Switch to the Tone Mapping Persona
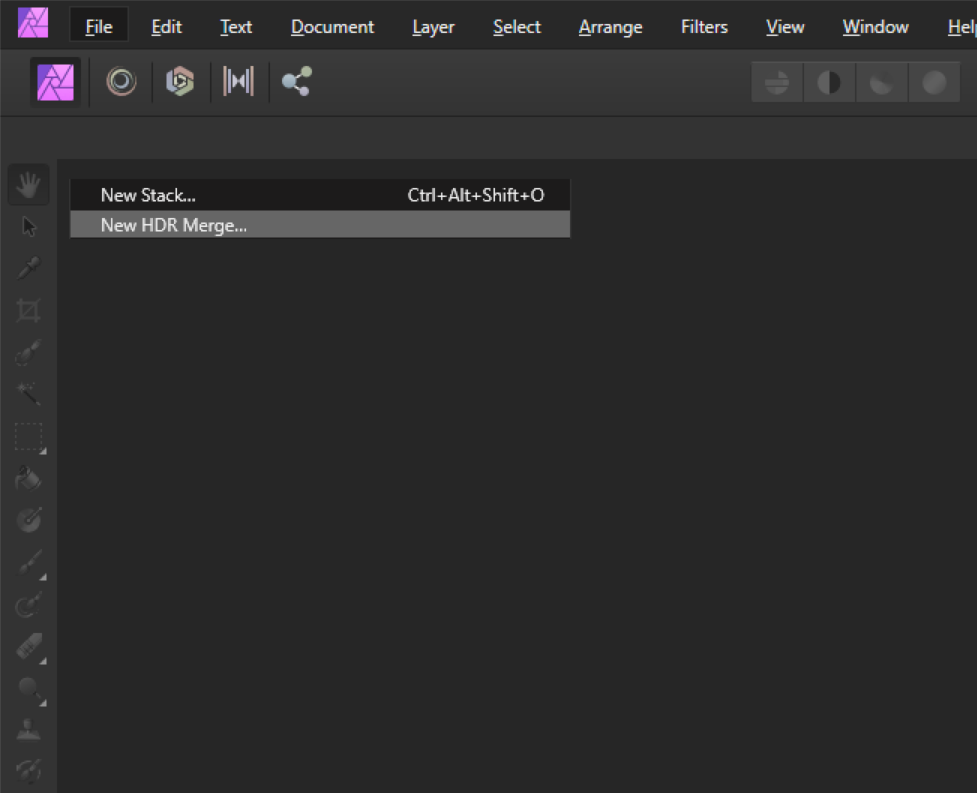This screenshot has height=793, width=977. point(239,82)
